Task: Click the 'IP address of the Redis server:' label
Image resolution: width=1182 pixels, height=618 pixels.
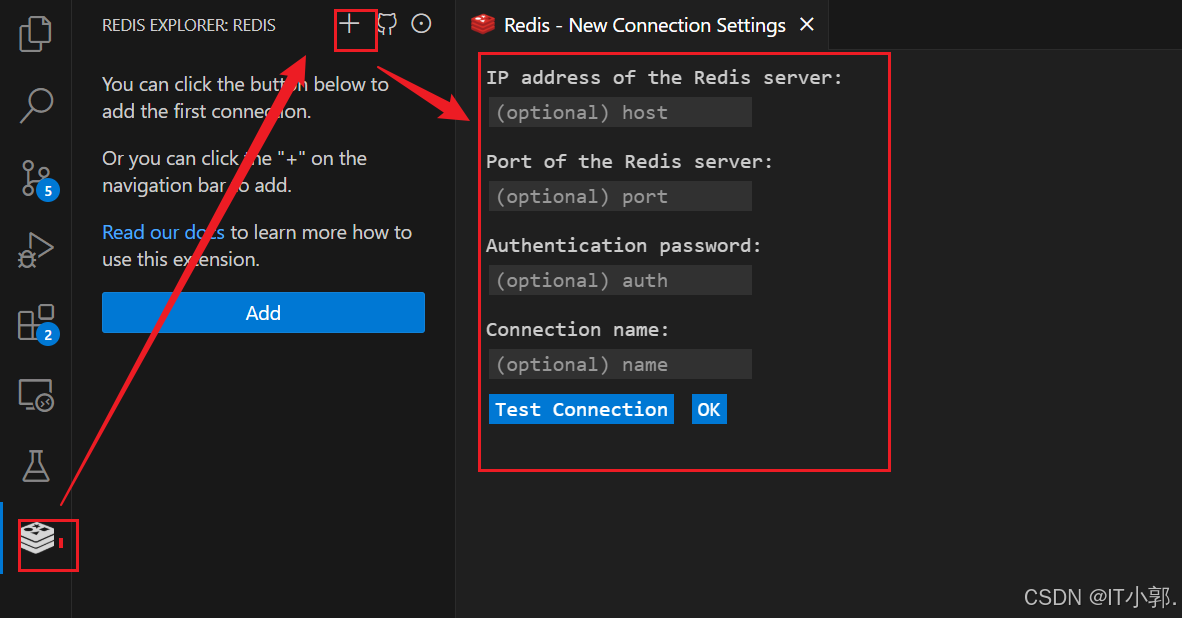Action: [x=664, y=78]
